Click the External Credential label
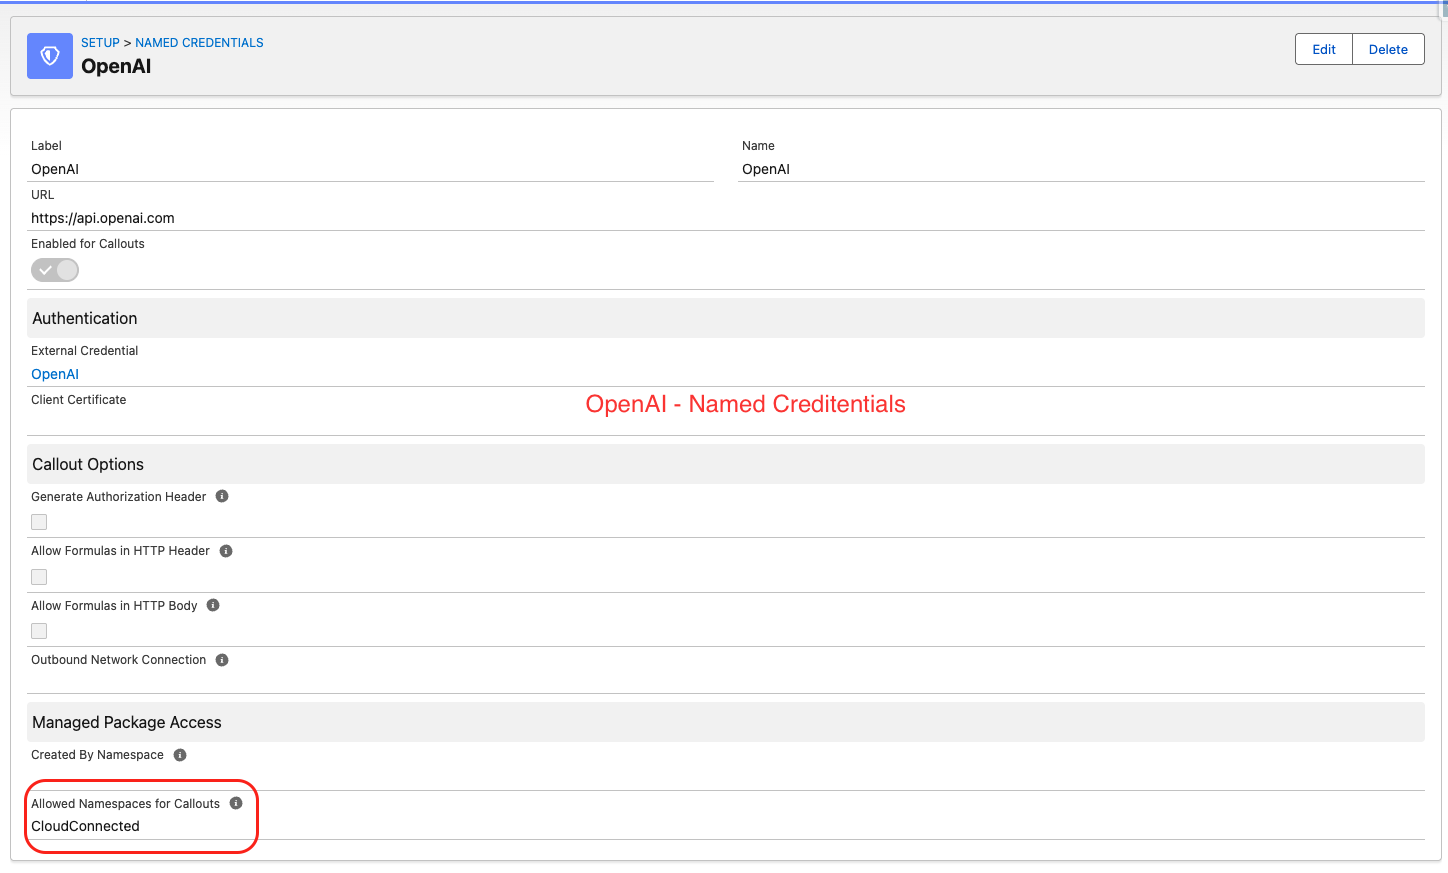Image resolution: width=1448 pixels, height=873 pixels. pos(85,351)
